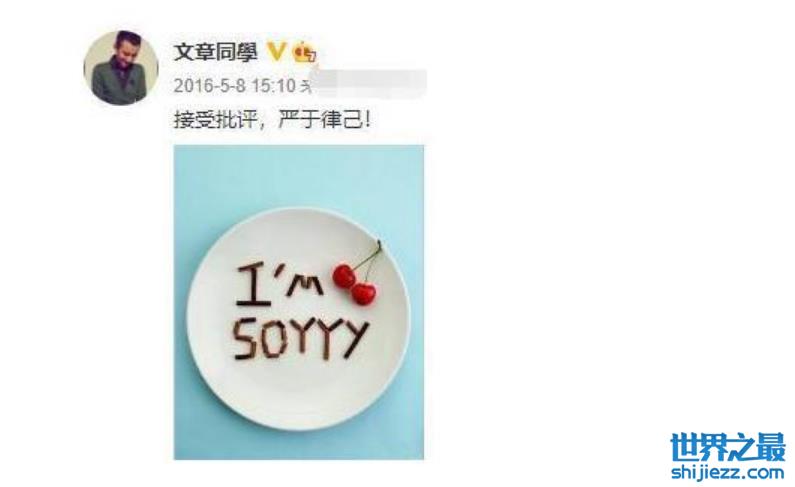Open the poster's round profile avatar

[121, 67]
